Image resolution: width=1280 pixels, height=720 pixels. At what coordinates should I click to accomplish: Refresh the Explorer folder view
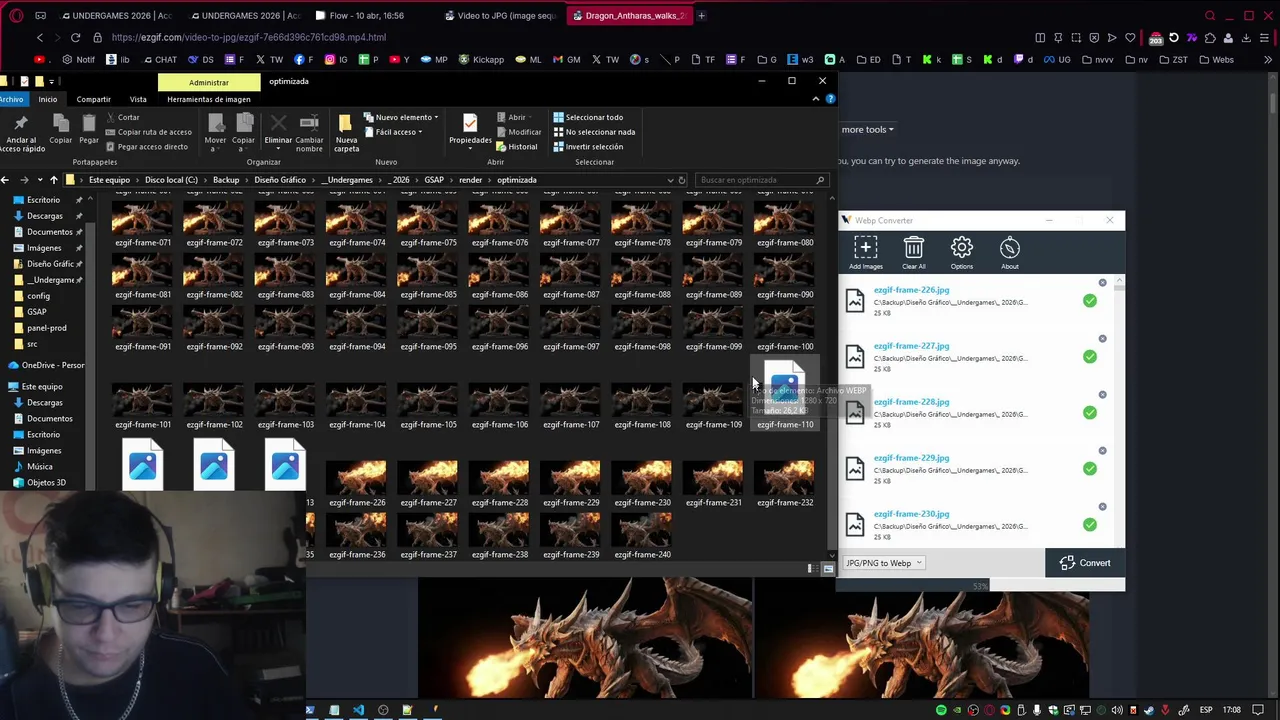click(682, 180)
